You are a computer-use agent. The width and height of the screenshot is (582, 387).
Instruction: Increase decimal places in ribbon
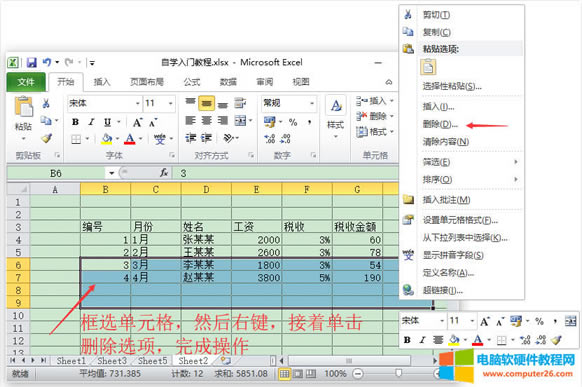[x=269, y=139]
